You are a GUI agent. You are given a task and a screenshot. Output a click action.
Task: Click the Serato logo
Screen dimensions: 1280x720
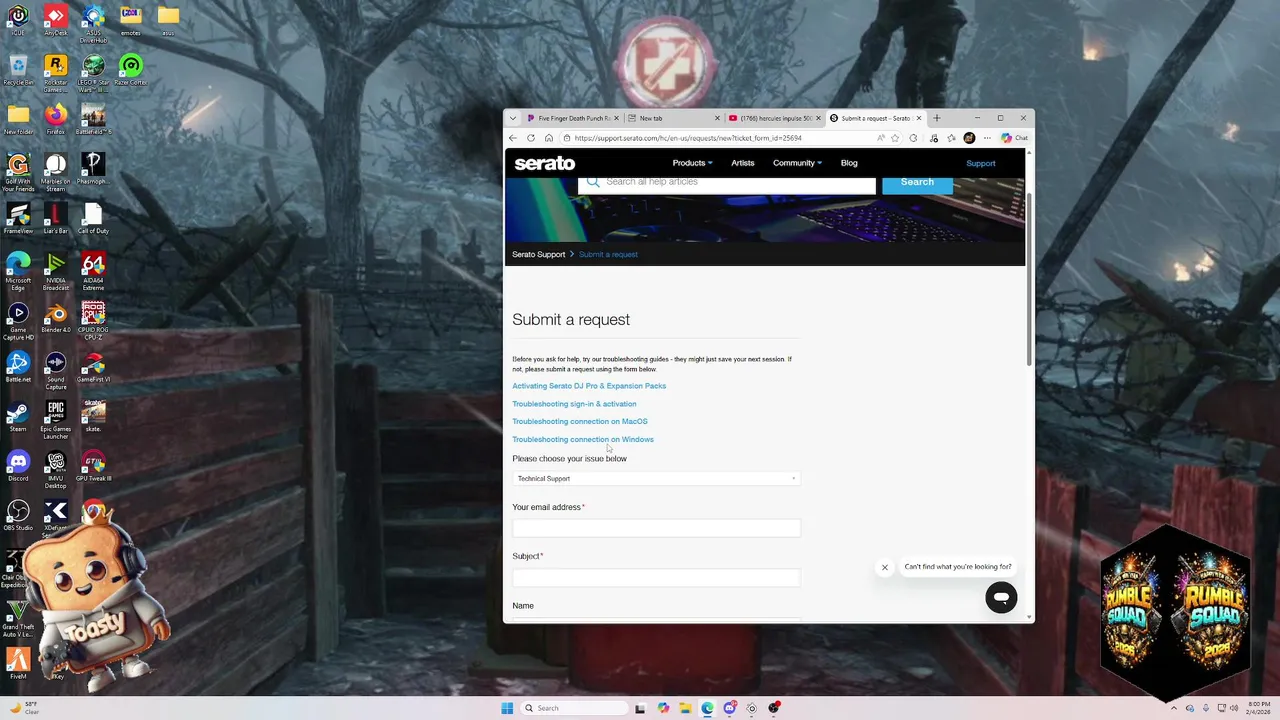pyautogui.click(x=545, y=163)
